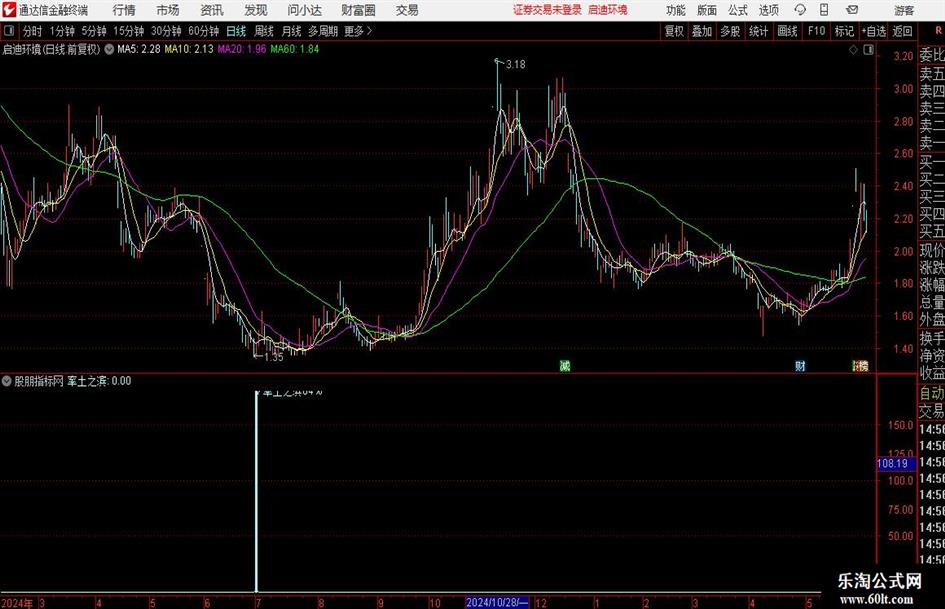Open the 资讯 menu

[x=212, y=10]
